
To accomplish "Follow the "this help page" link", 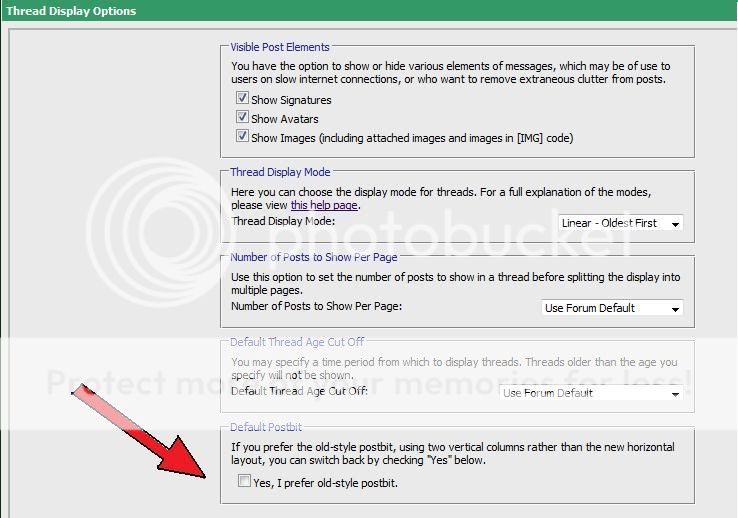I will 323,205.
